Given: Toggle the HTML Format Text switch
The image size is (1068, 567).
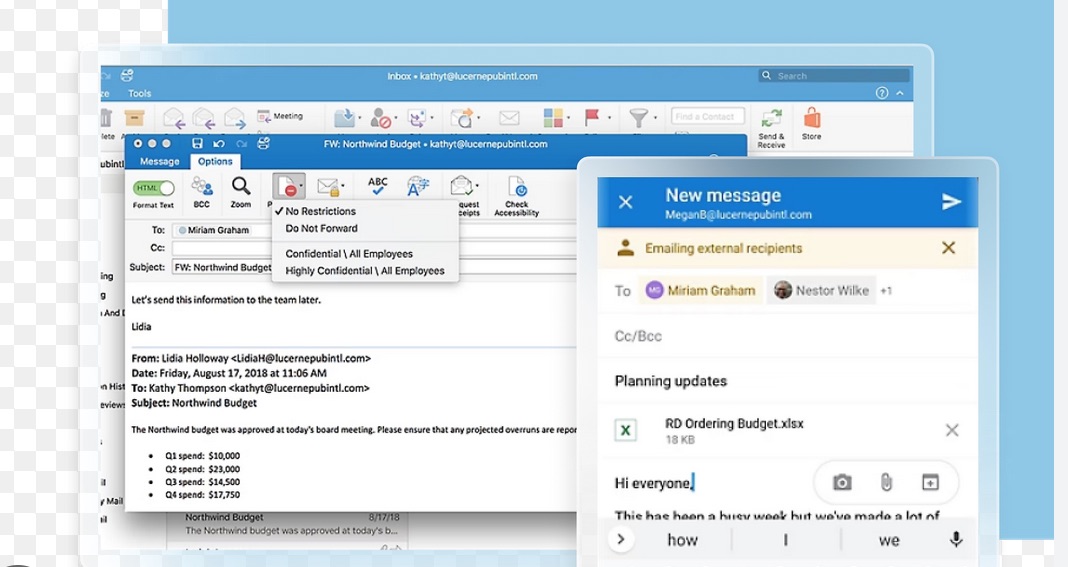Looking at the screenshot, I should coord(154,188).
